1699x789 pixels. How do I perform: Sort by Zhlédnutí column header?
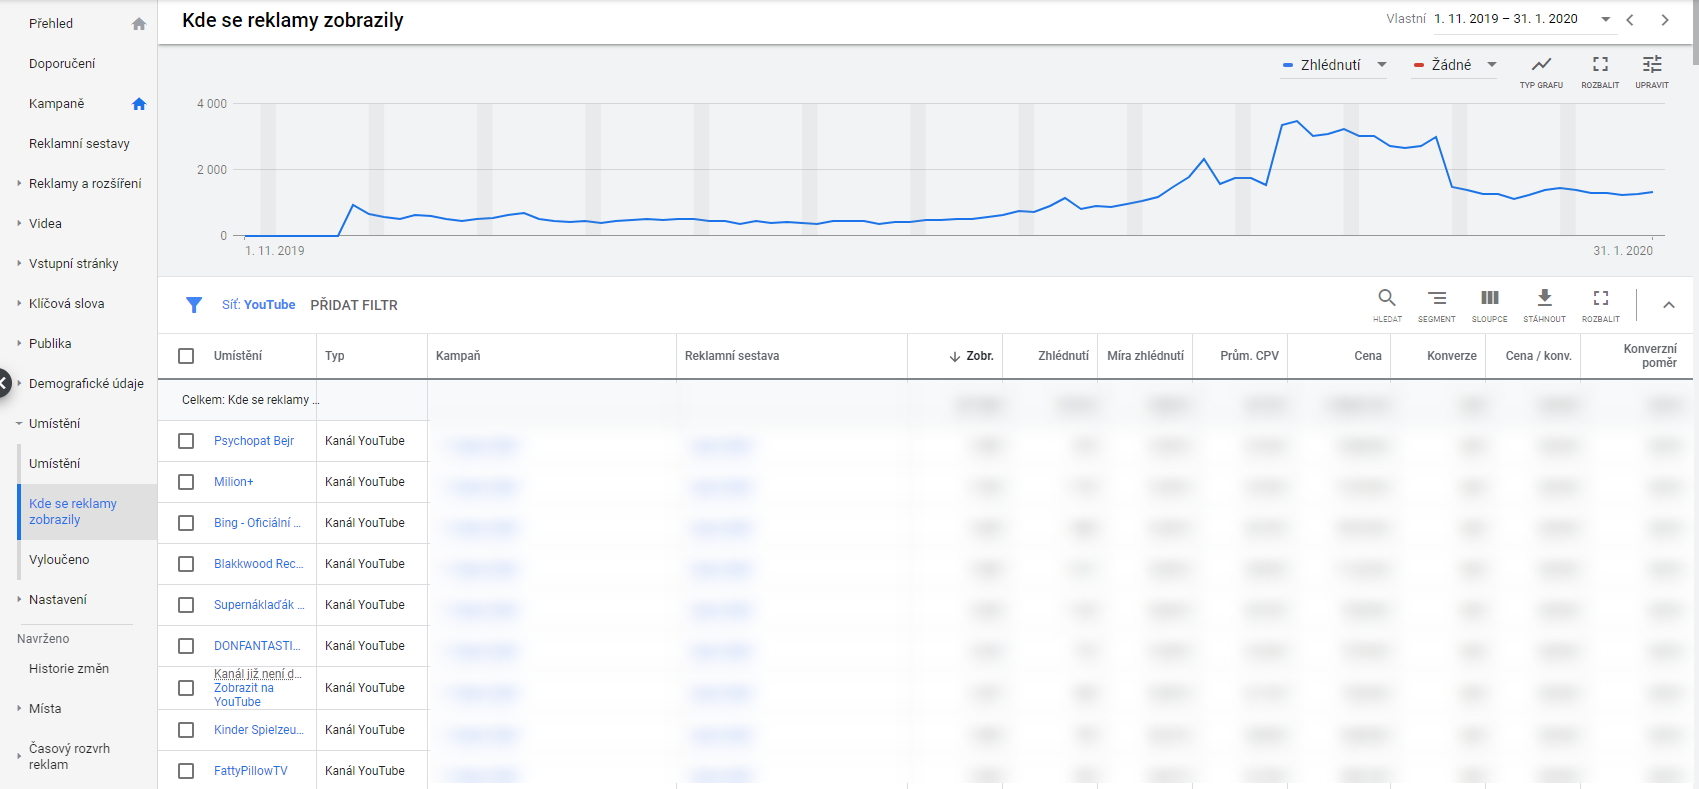pyautogui.click(x=1063, y=356)
